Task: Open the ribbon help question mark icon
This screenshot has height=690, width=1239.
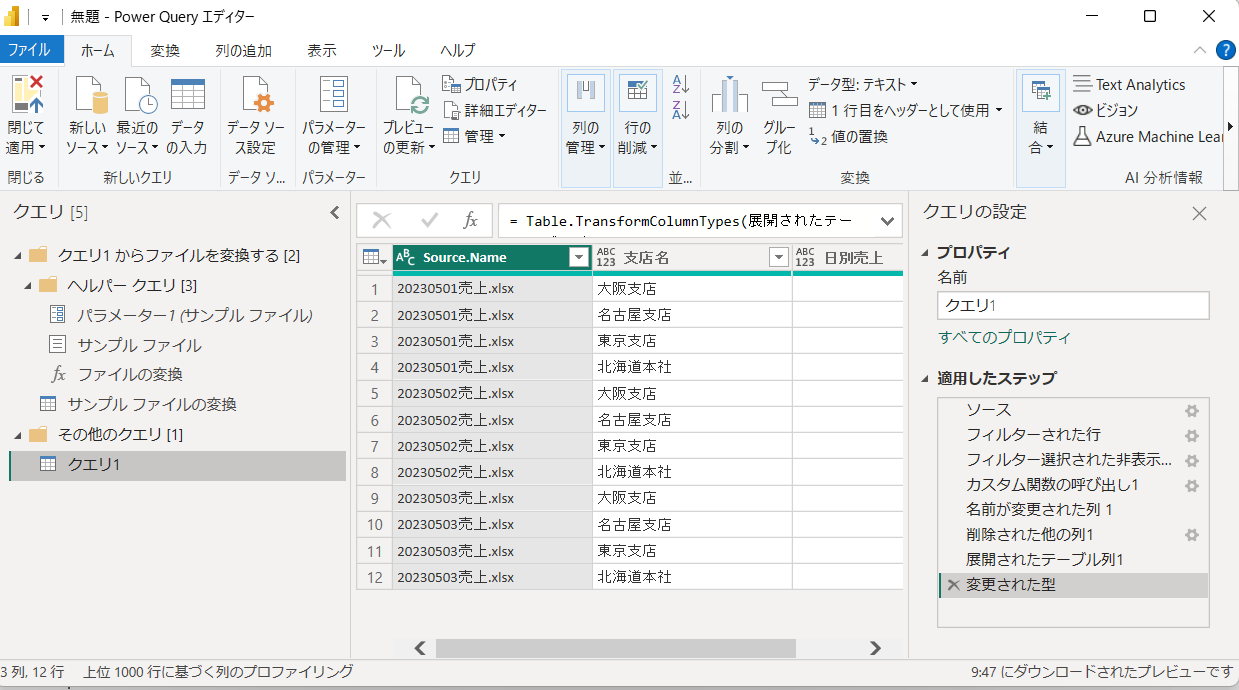Action: [x=1225, y=50]
